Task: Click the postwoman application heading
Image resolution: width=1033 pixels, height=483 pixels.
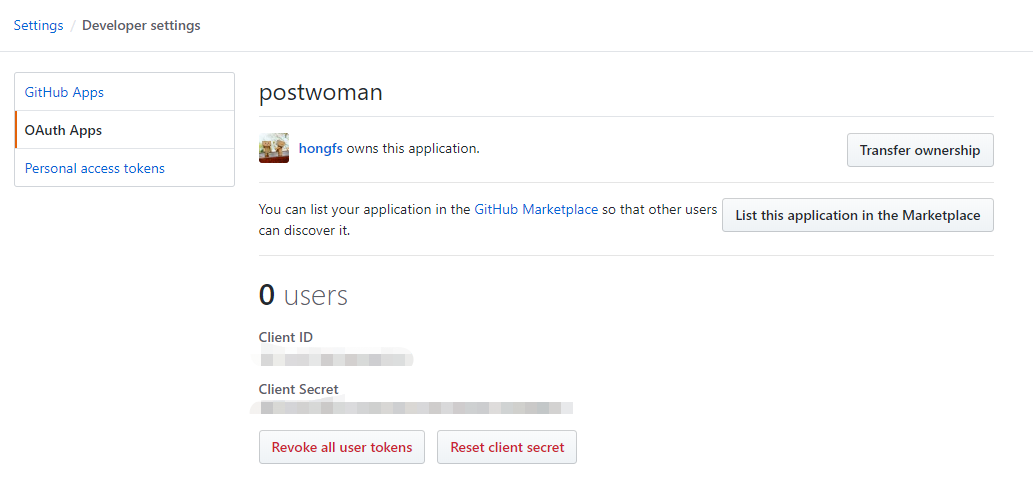Action: pyautogui.click(x=321, y=93)
